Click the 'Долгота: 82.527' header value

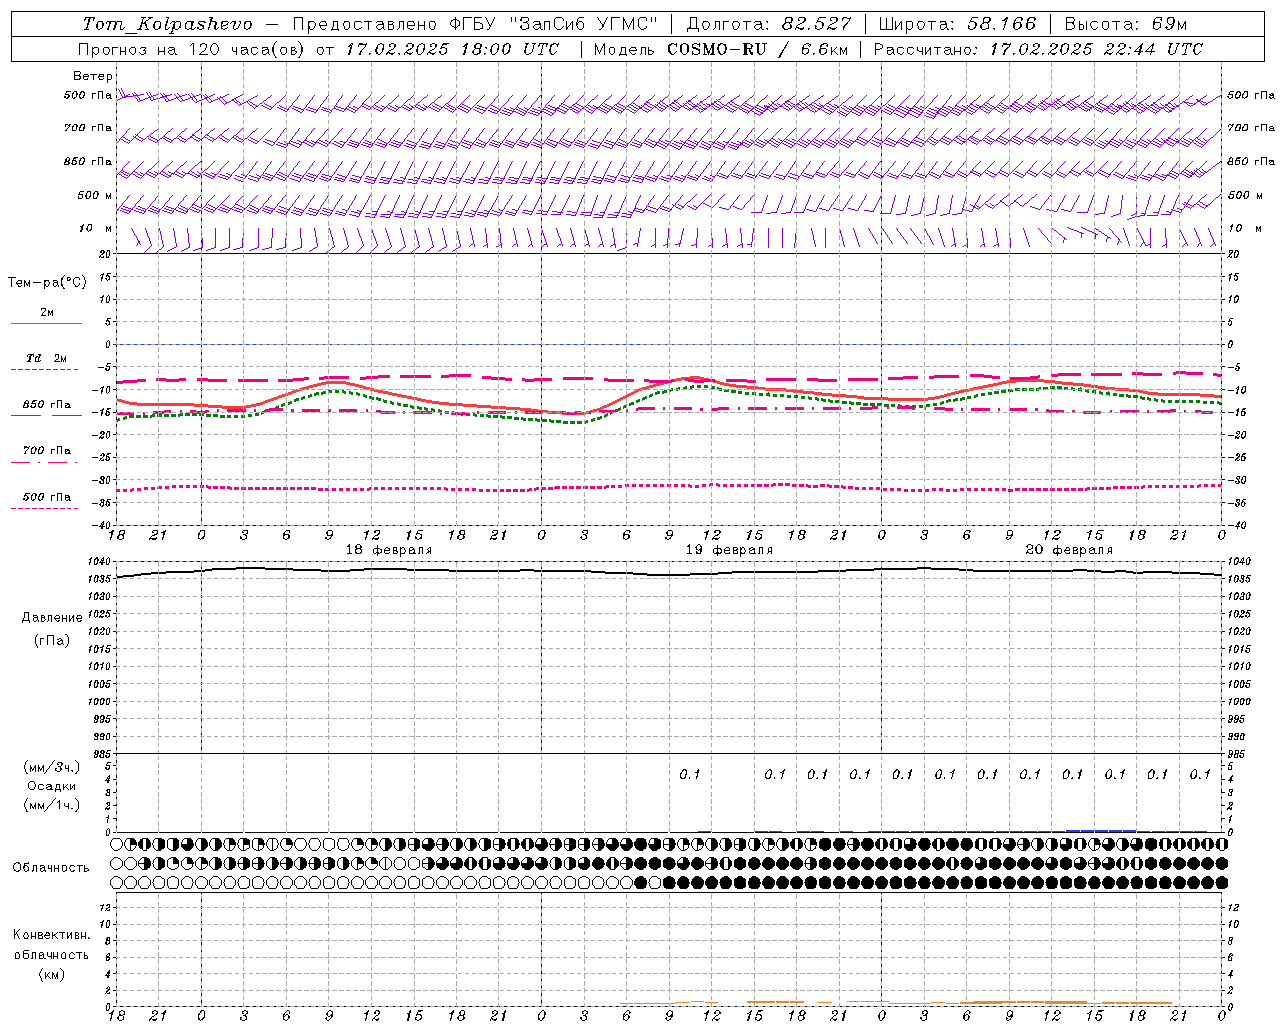coord(769,24)
